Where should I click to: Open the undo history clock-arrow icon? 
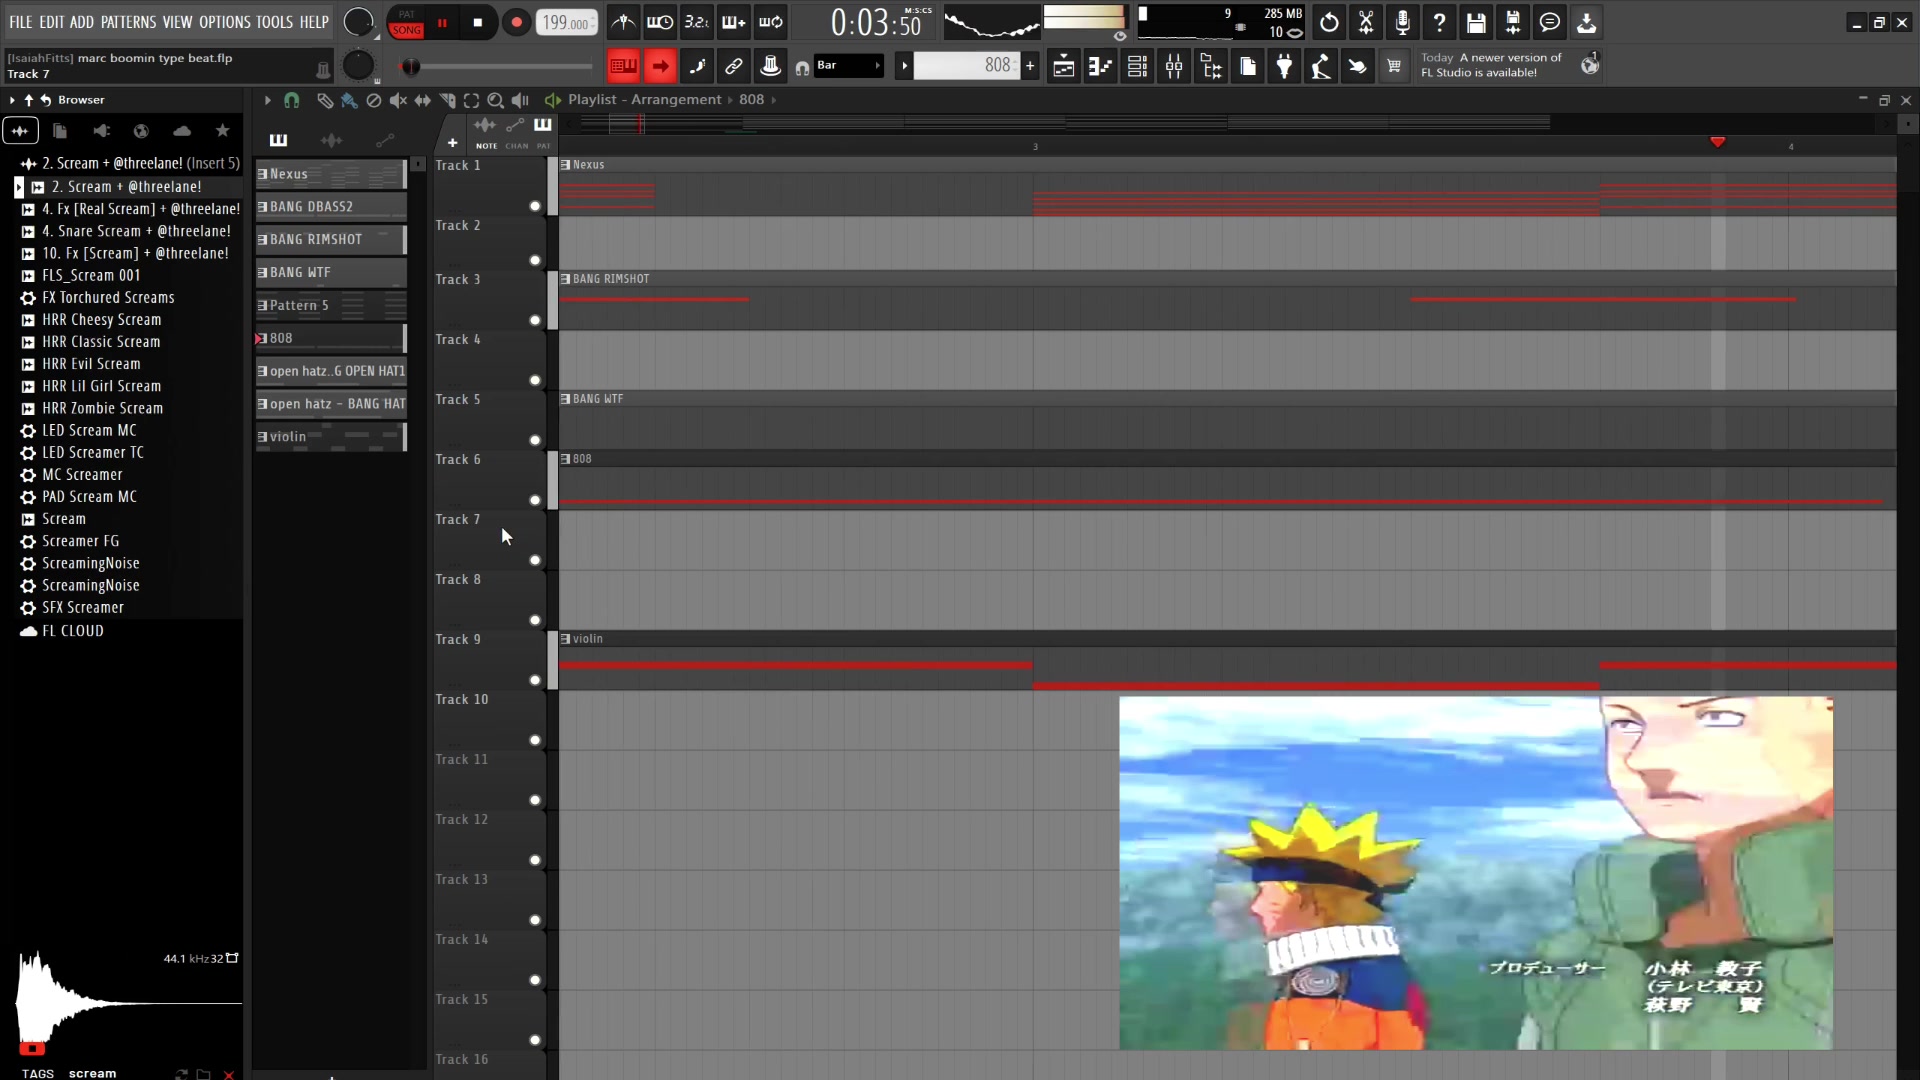coord(1329,22)
